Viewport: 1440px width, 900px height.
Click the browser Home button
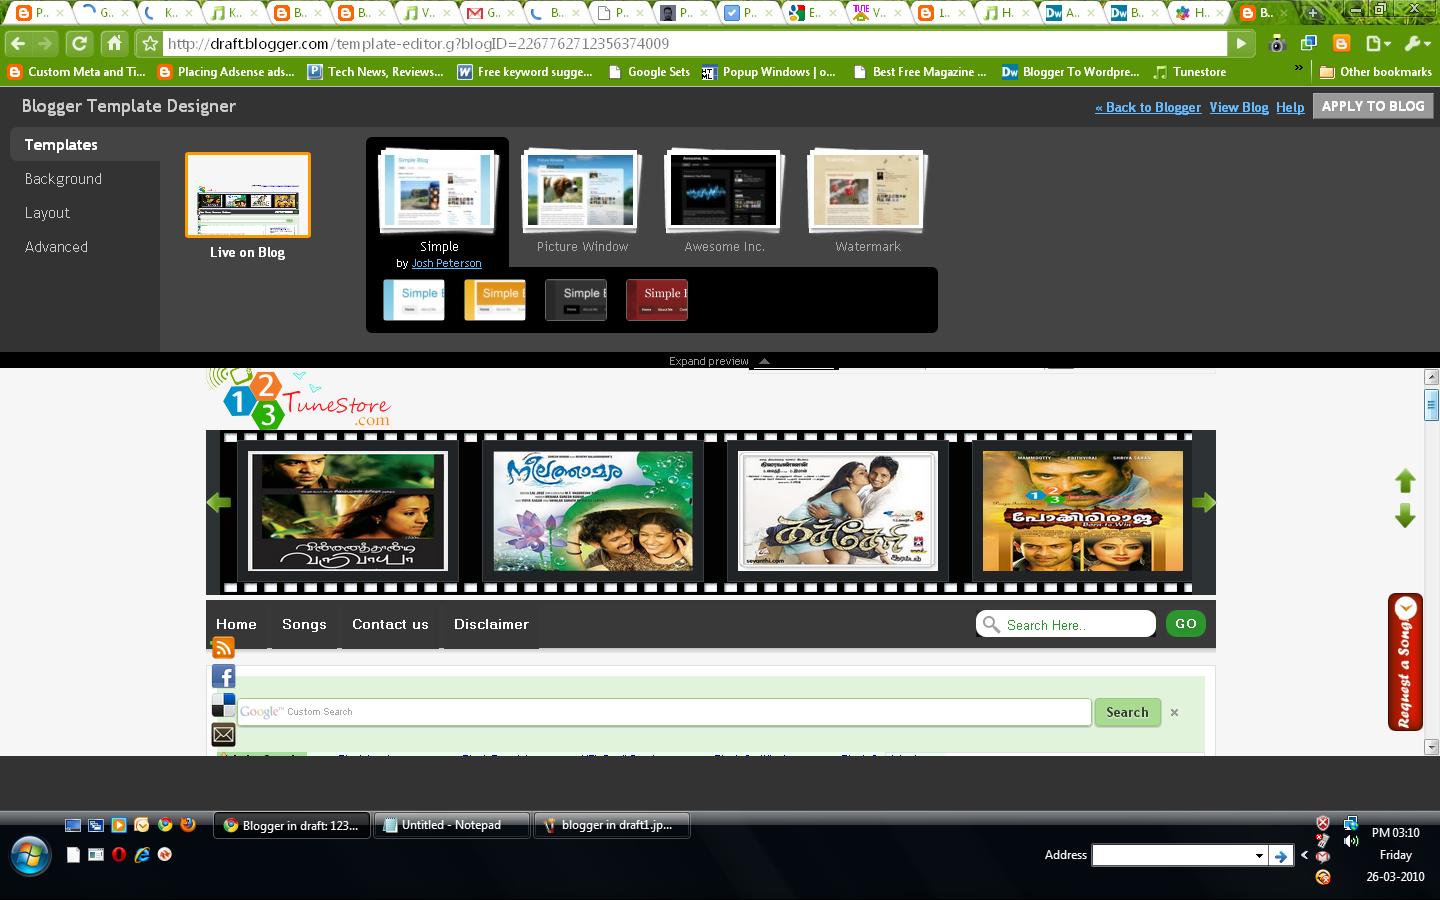click(114, 44)
